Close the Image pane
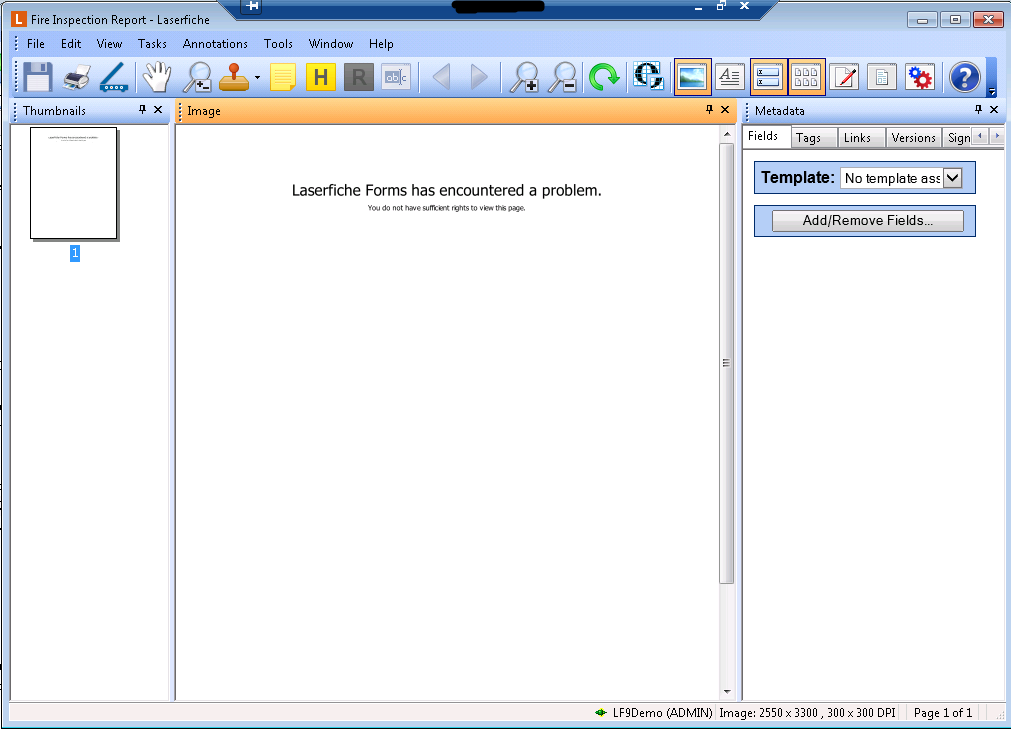 (x=725, y=110)
